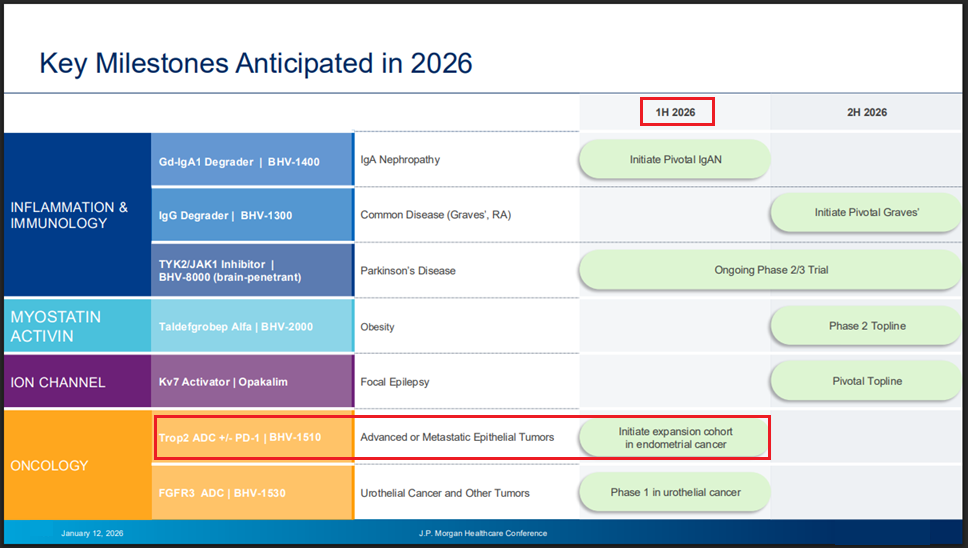Viewport: 968px width, 548px height.
Task: Select the endometrial cancer expansion cohort milestone
Action: point(675,438)
